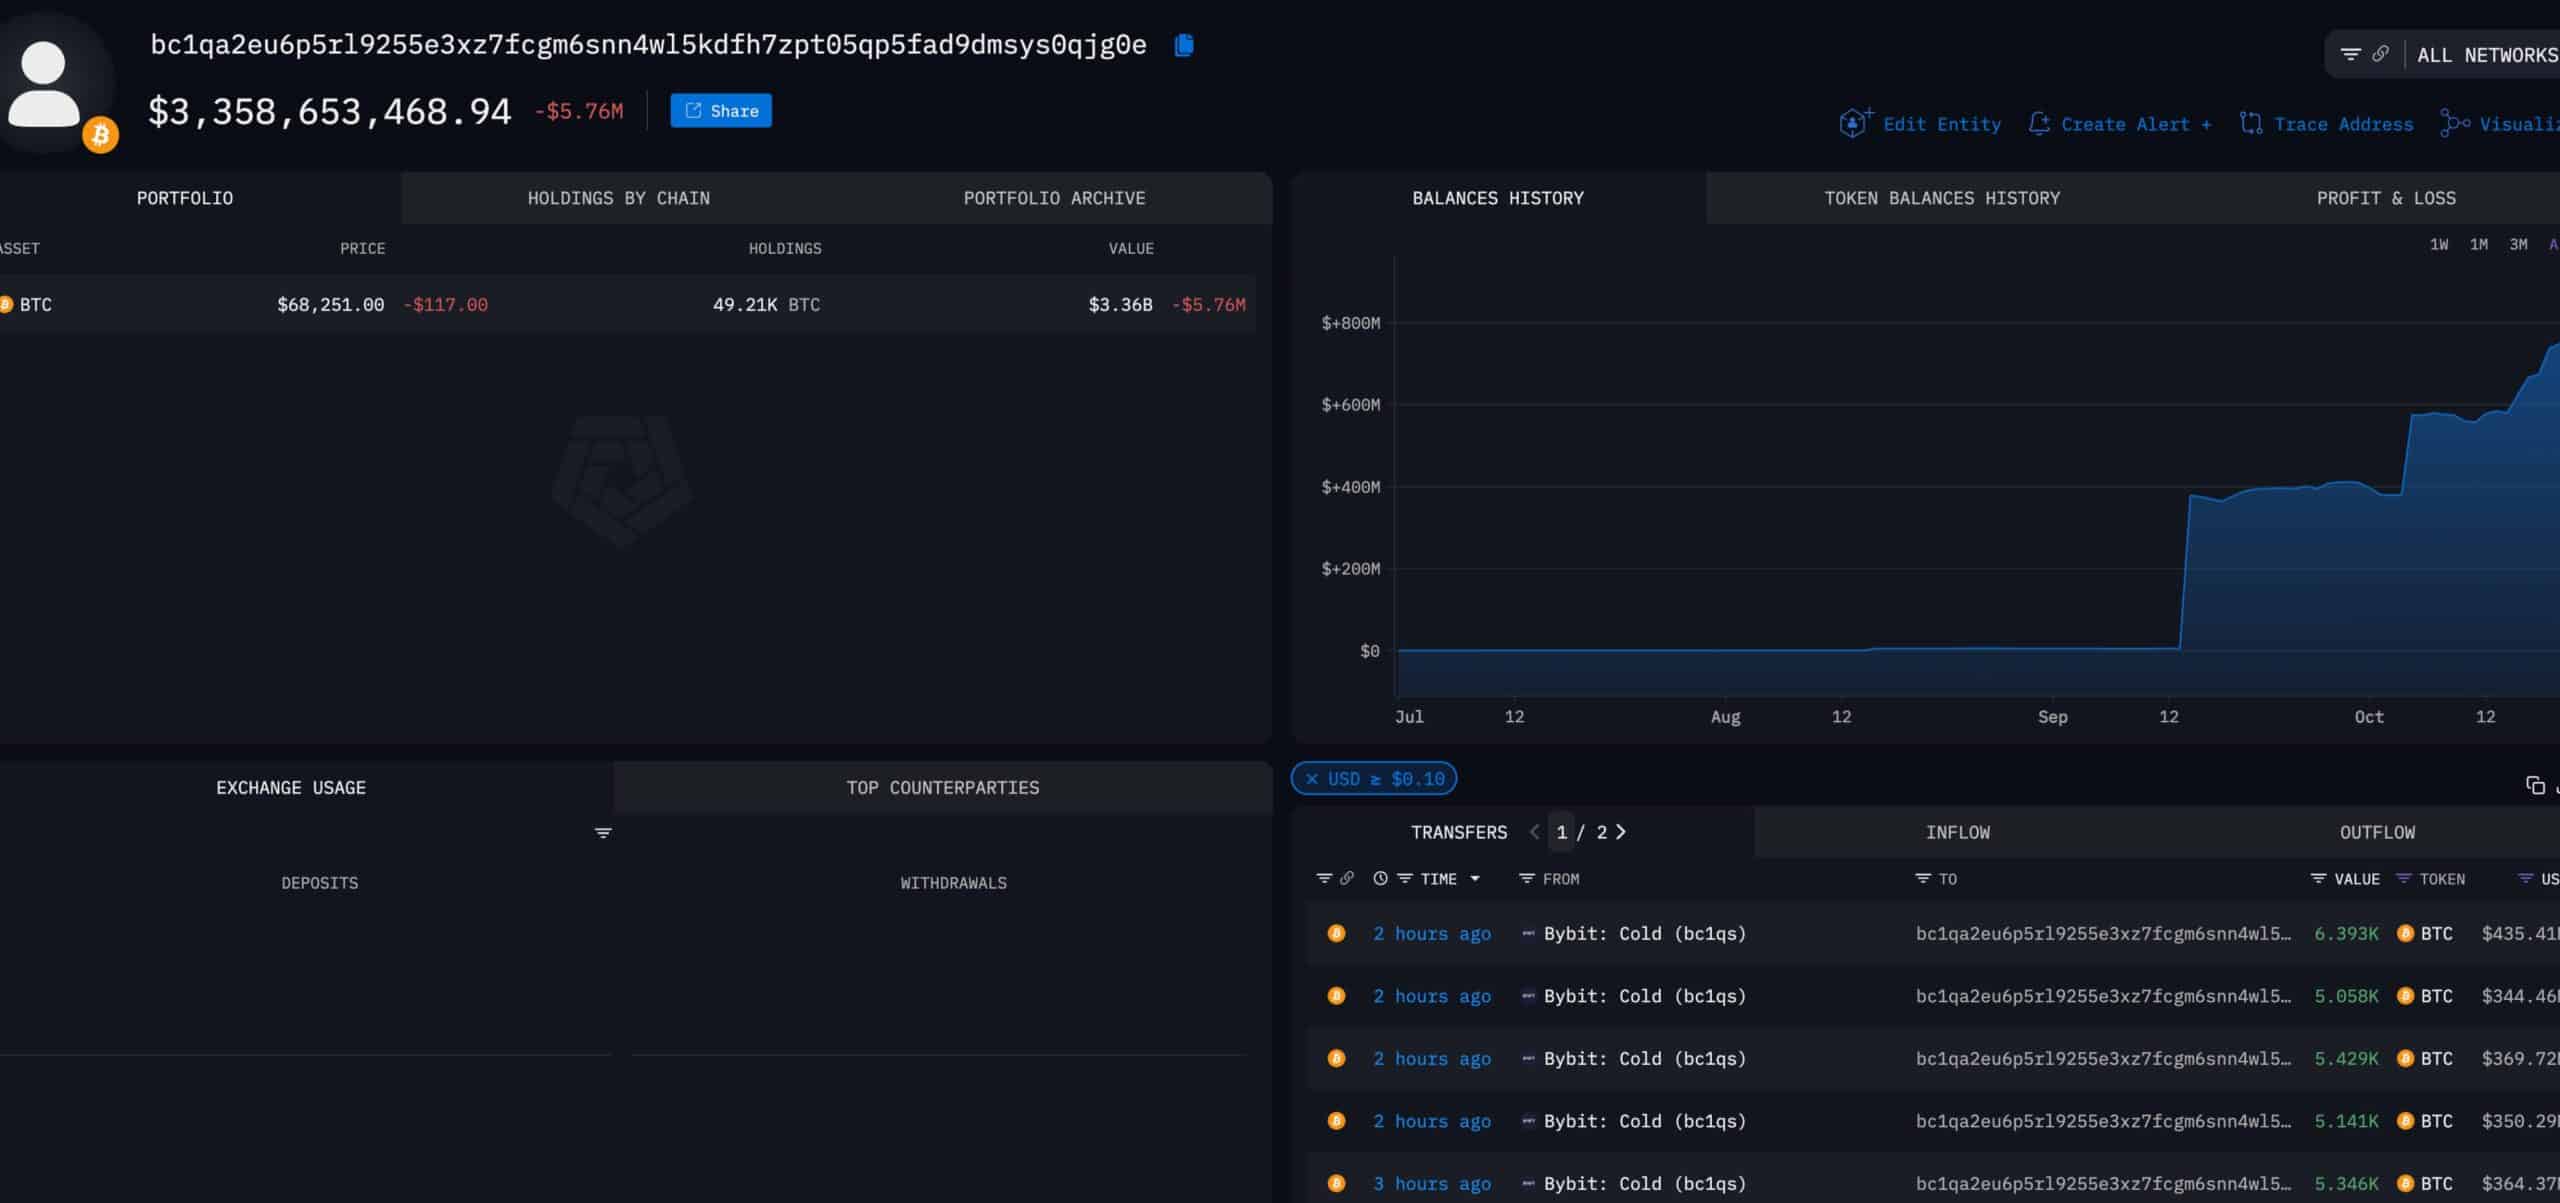Open the Bybit: Cold sender of 6.393K BTC transfer
Screen dimensions: 2560x1203
click(1644, 933)
